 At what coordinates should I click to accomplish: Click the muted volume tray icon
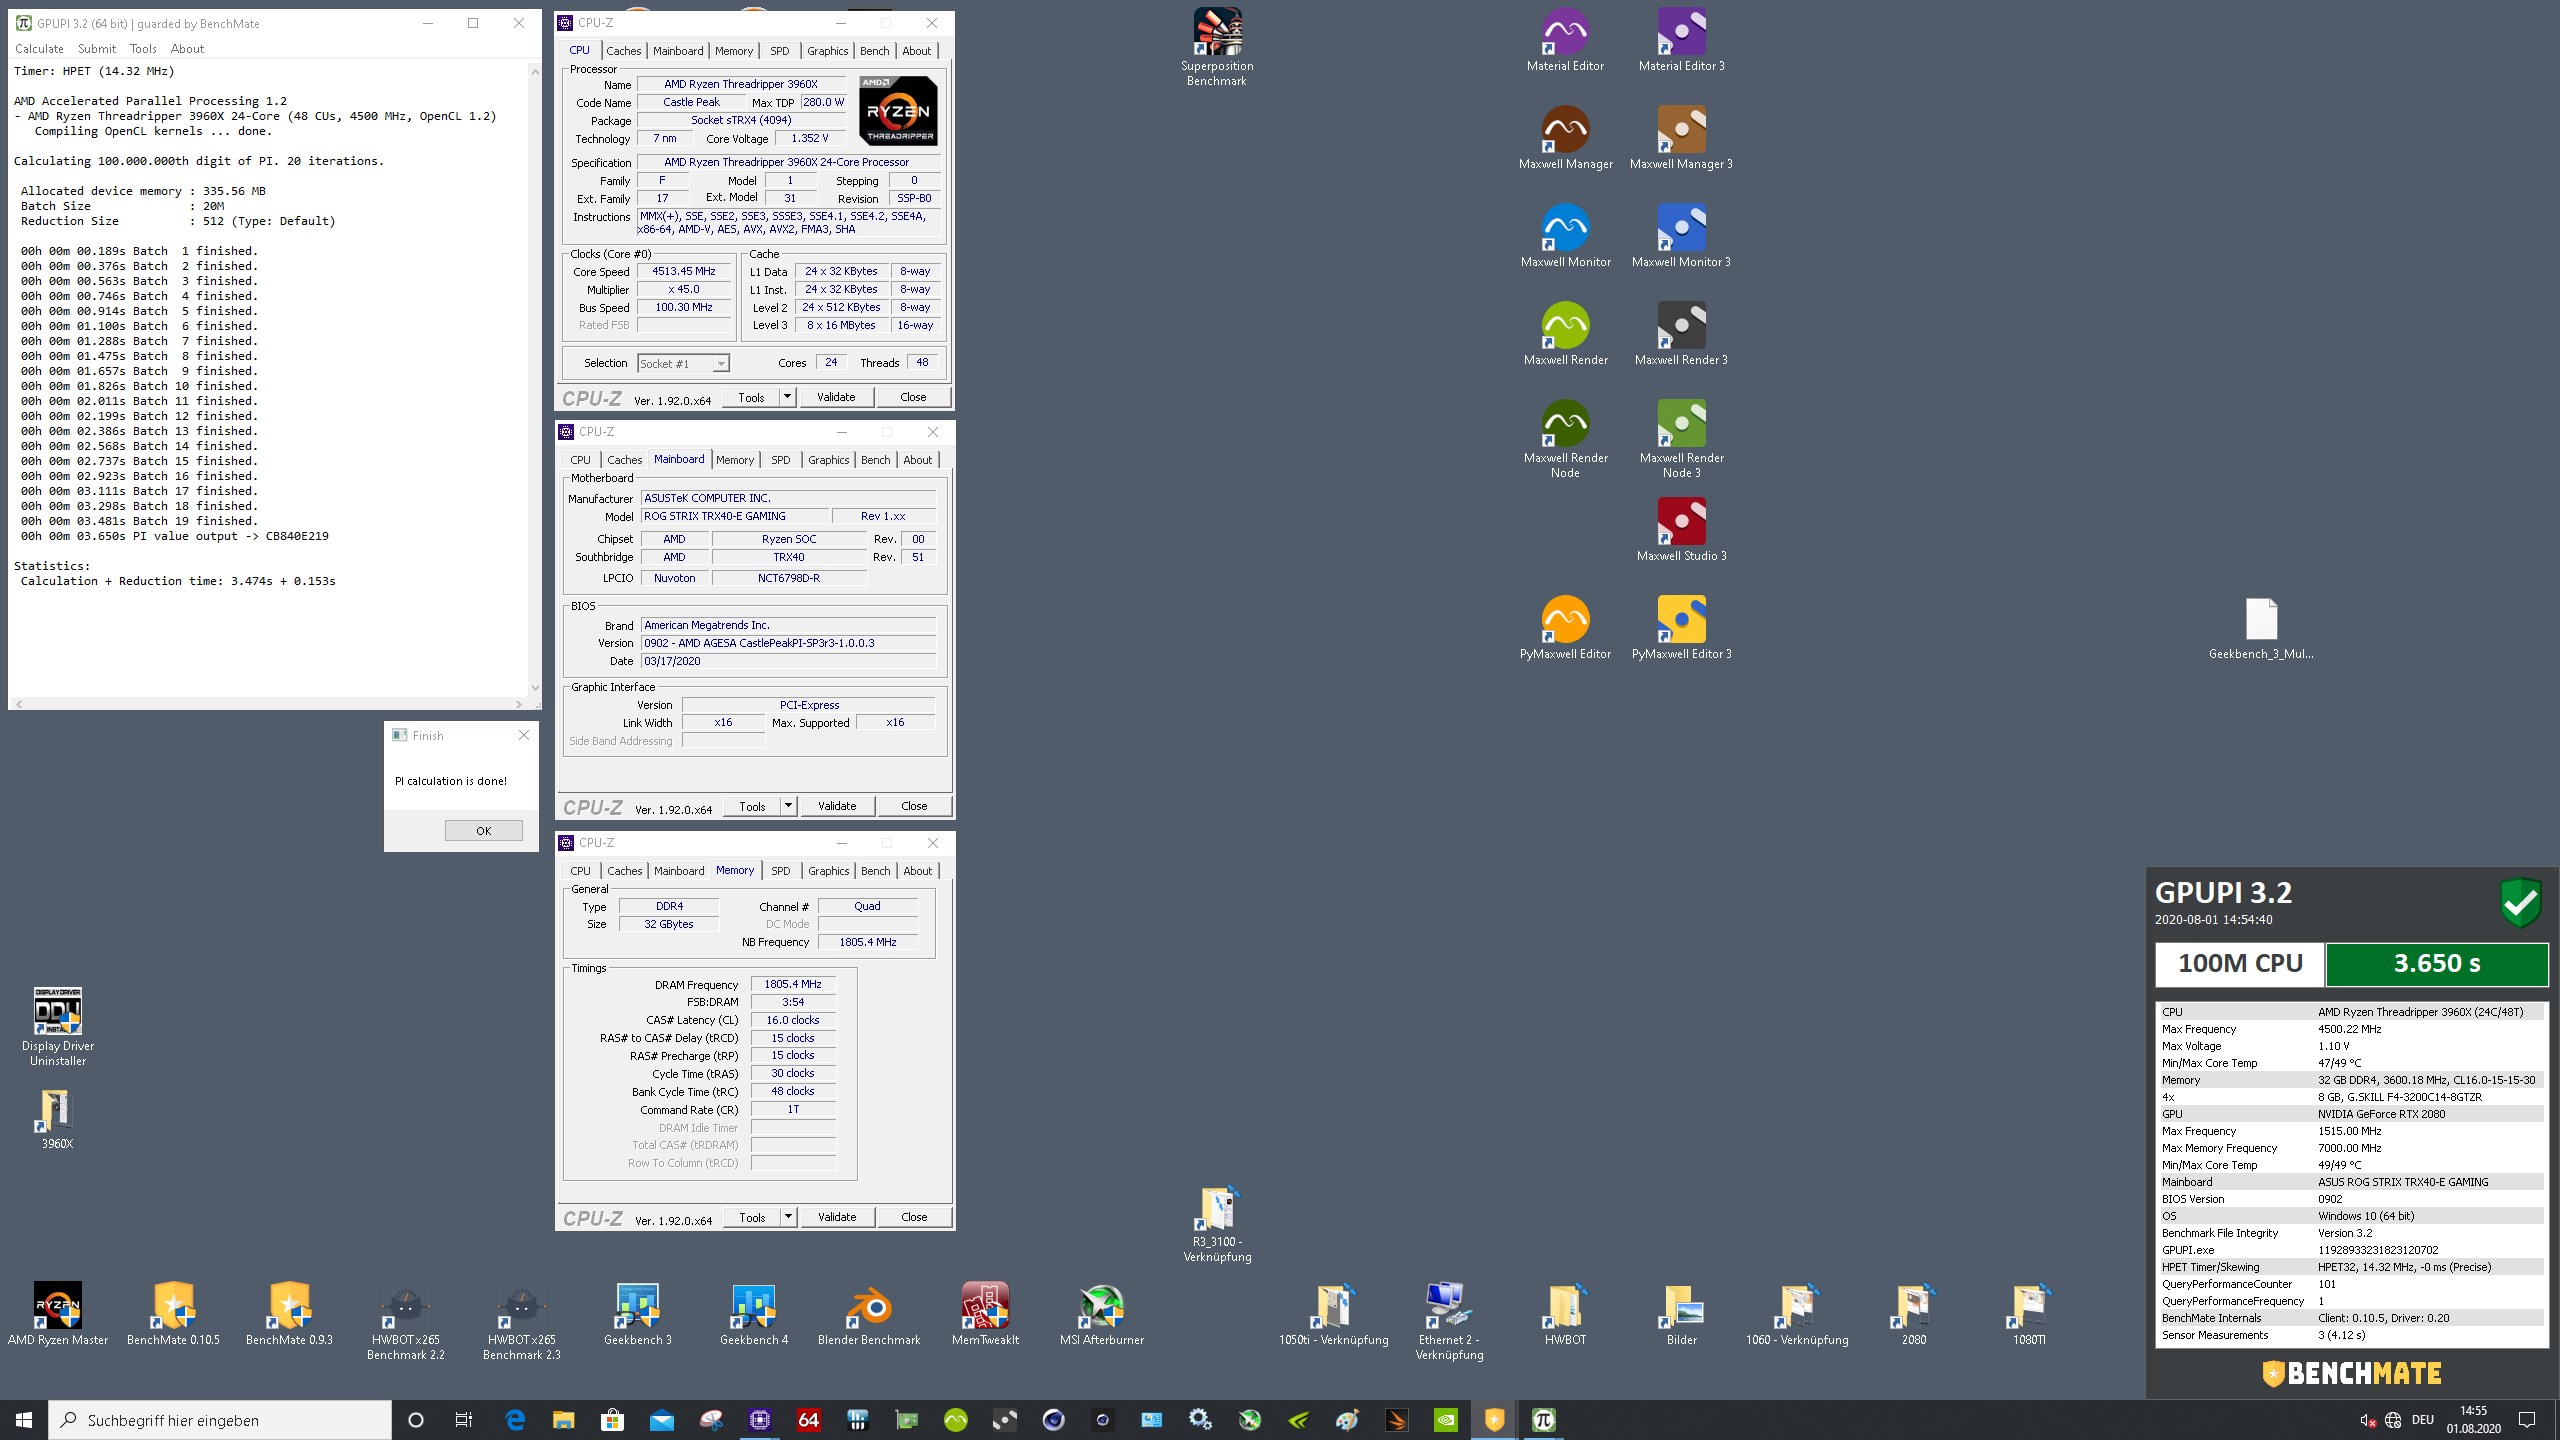coord(2368,1420)
